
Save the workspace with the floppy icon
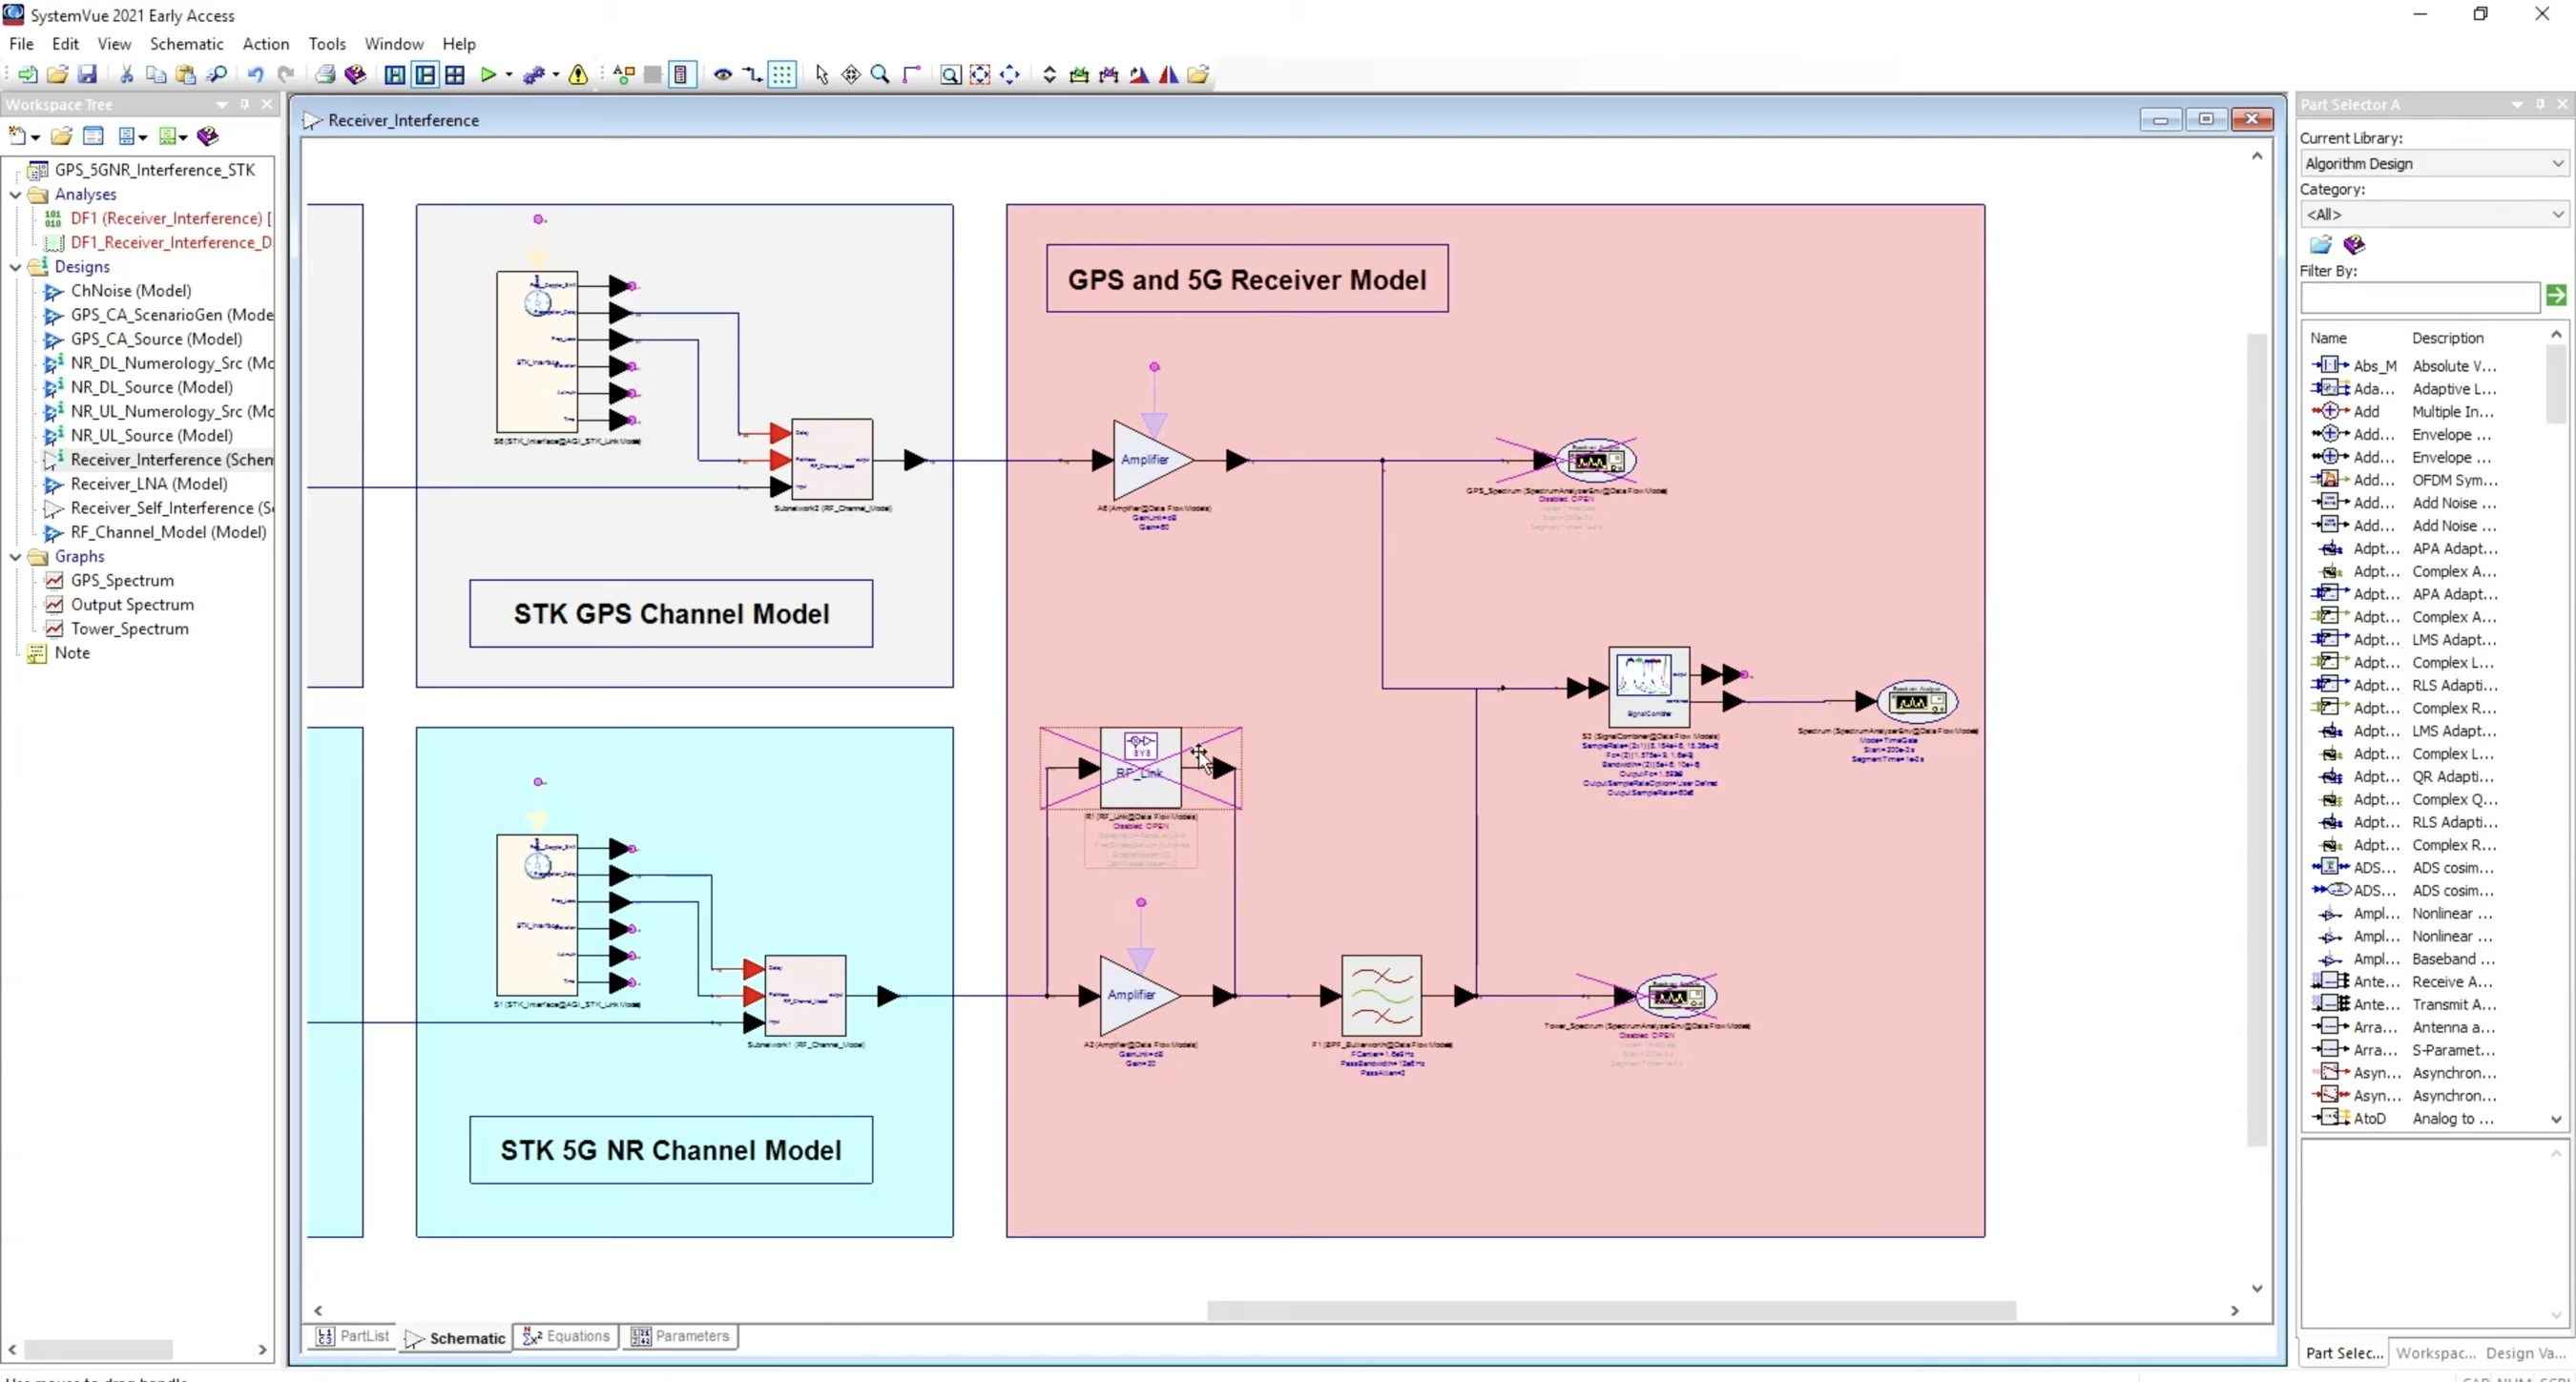point(88,74)
